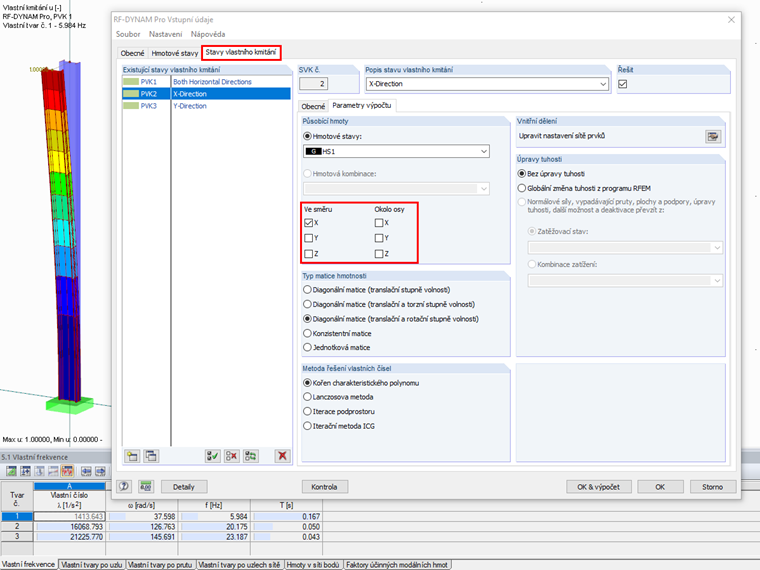Screen dimensions: 760x570
Task: Toggle highlighted waveform icon in table toolbar
Action: [x=67, y=471]
